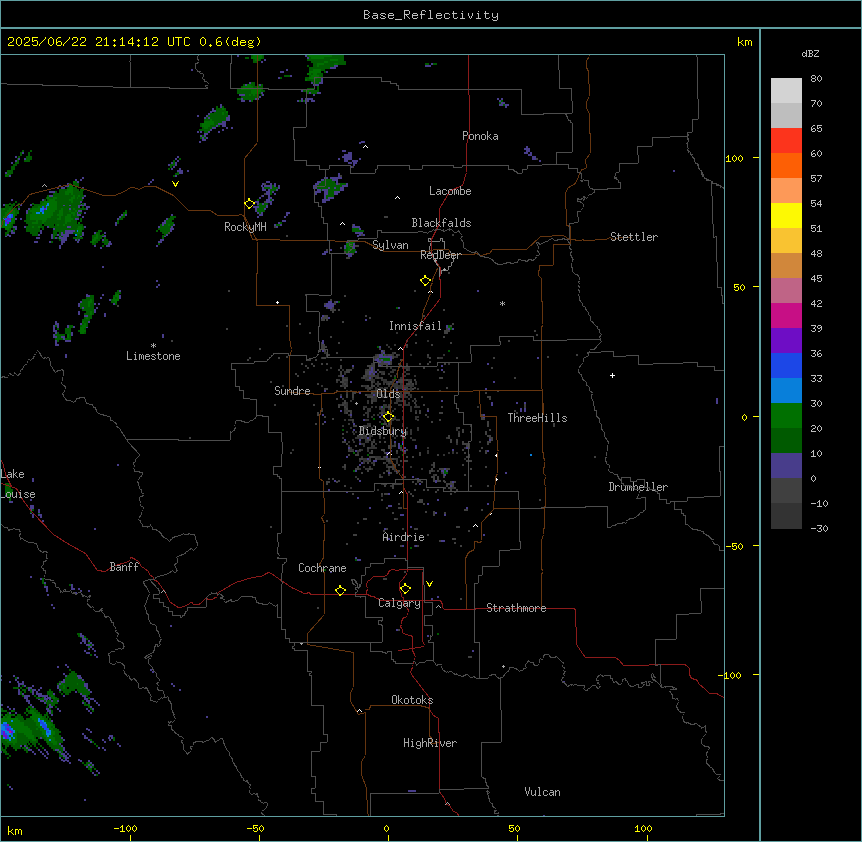Click the HighRiver label
862x842 pixels.
tap(430, 743)
